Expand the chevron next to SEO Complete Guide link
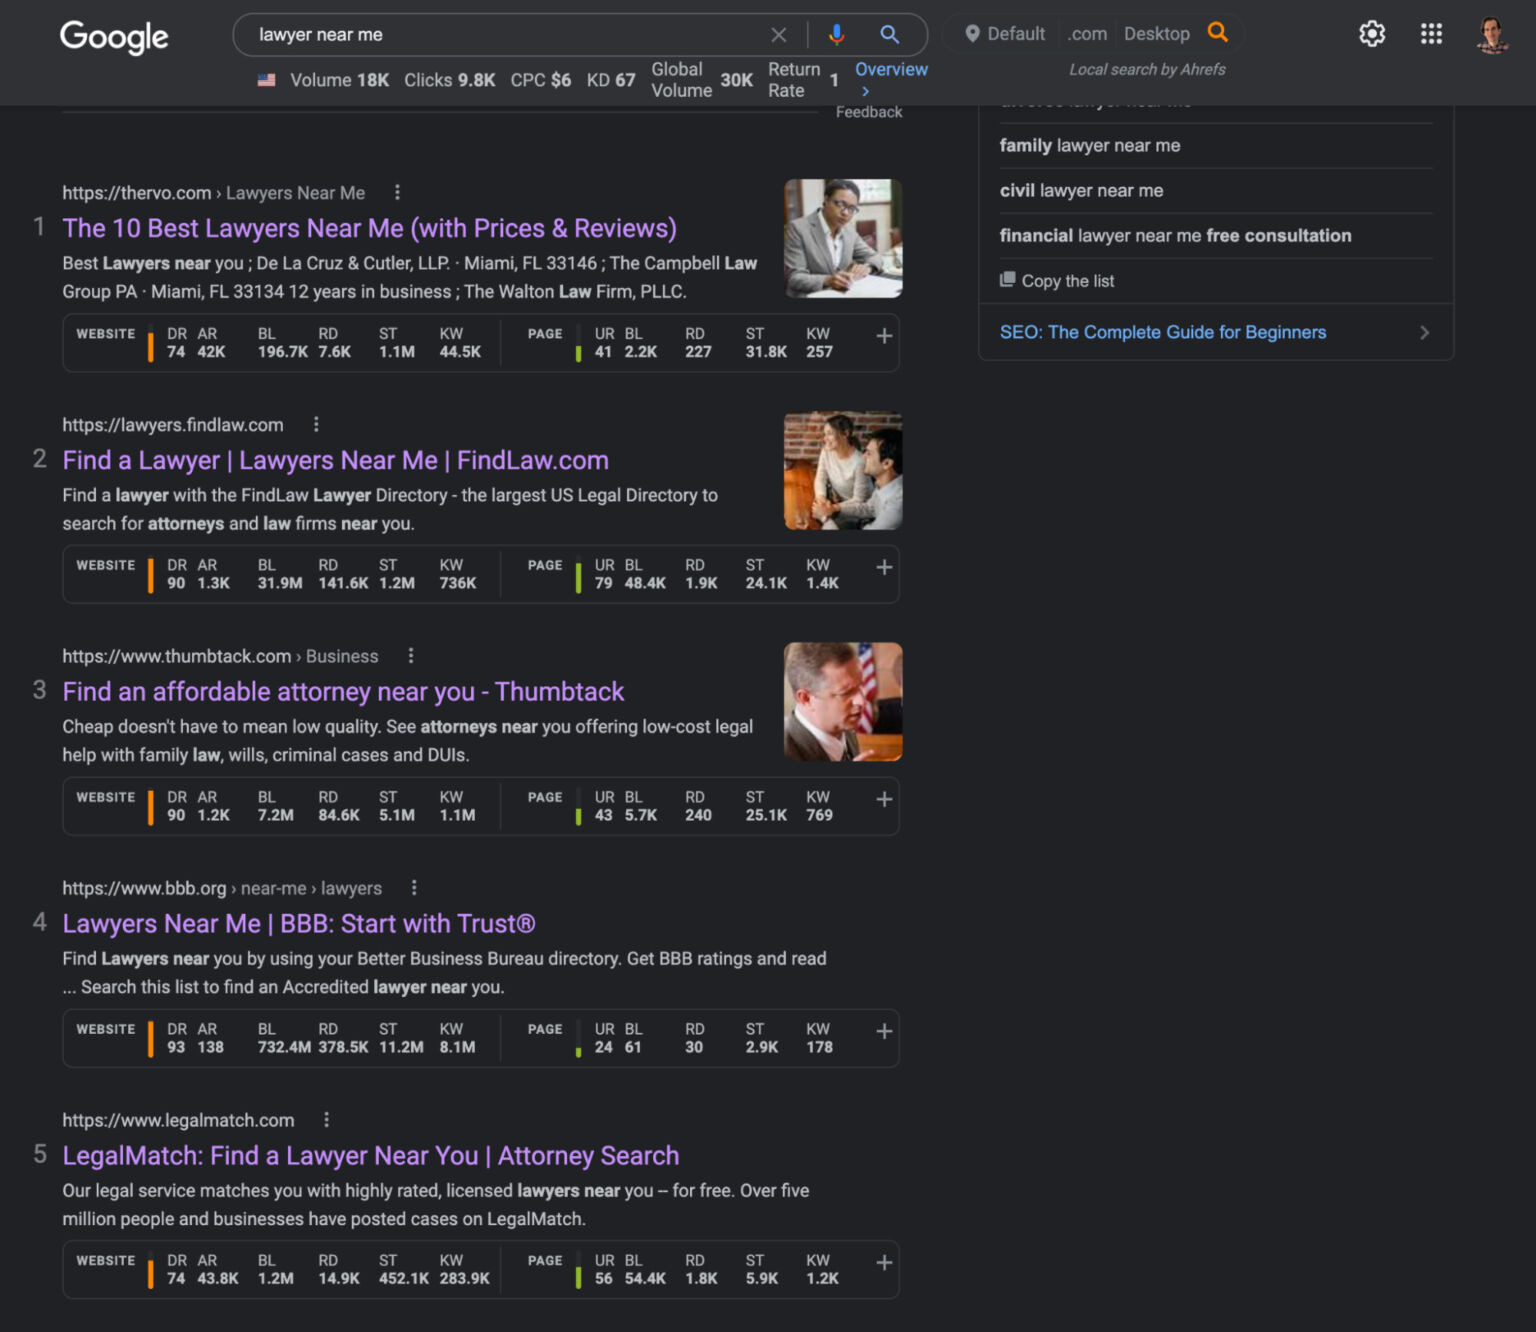This screenshot has height=1332, width=1536. tap(1425, 332)
